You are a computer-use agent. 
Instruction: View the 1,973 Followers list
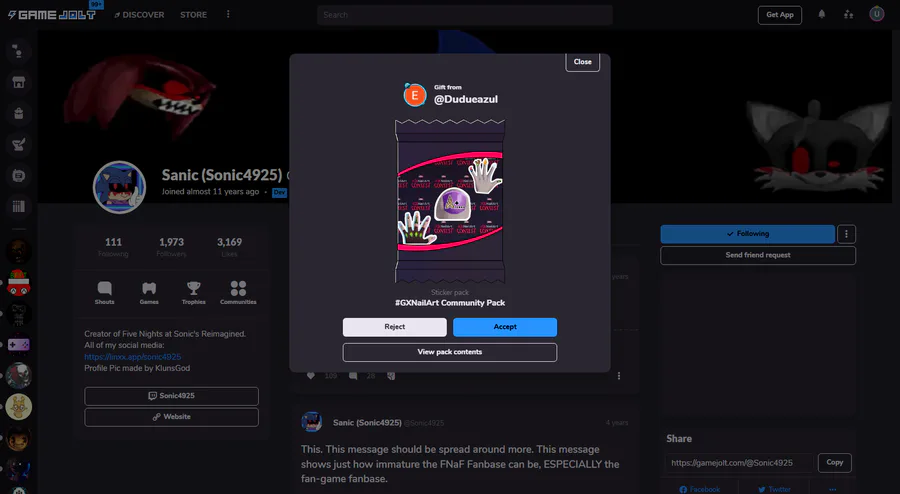coord(171,247)
